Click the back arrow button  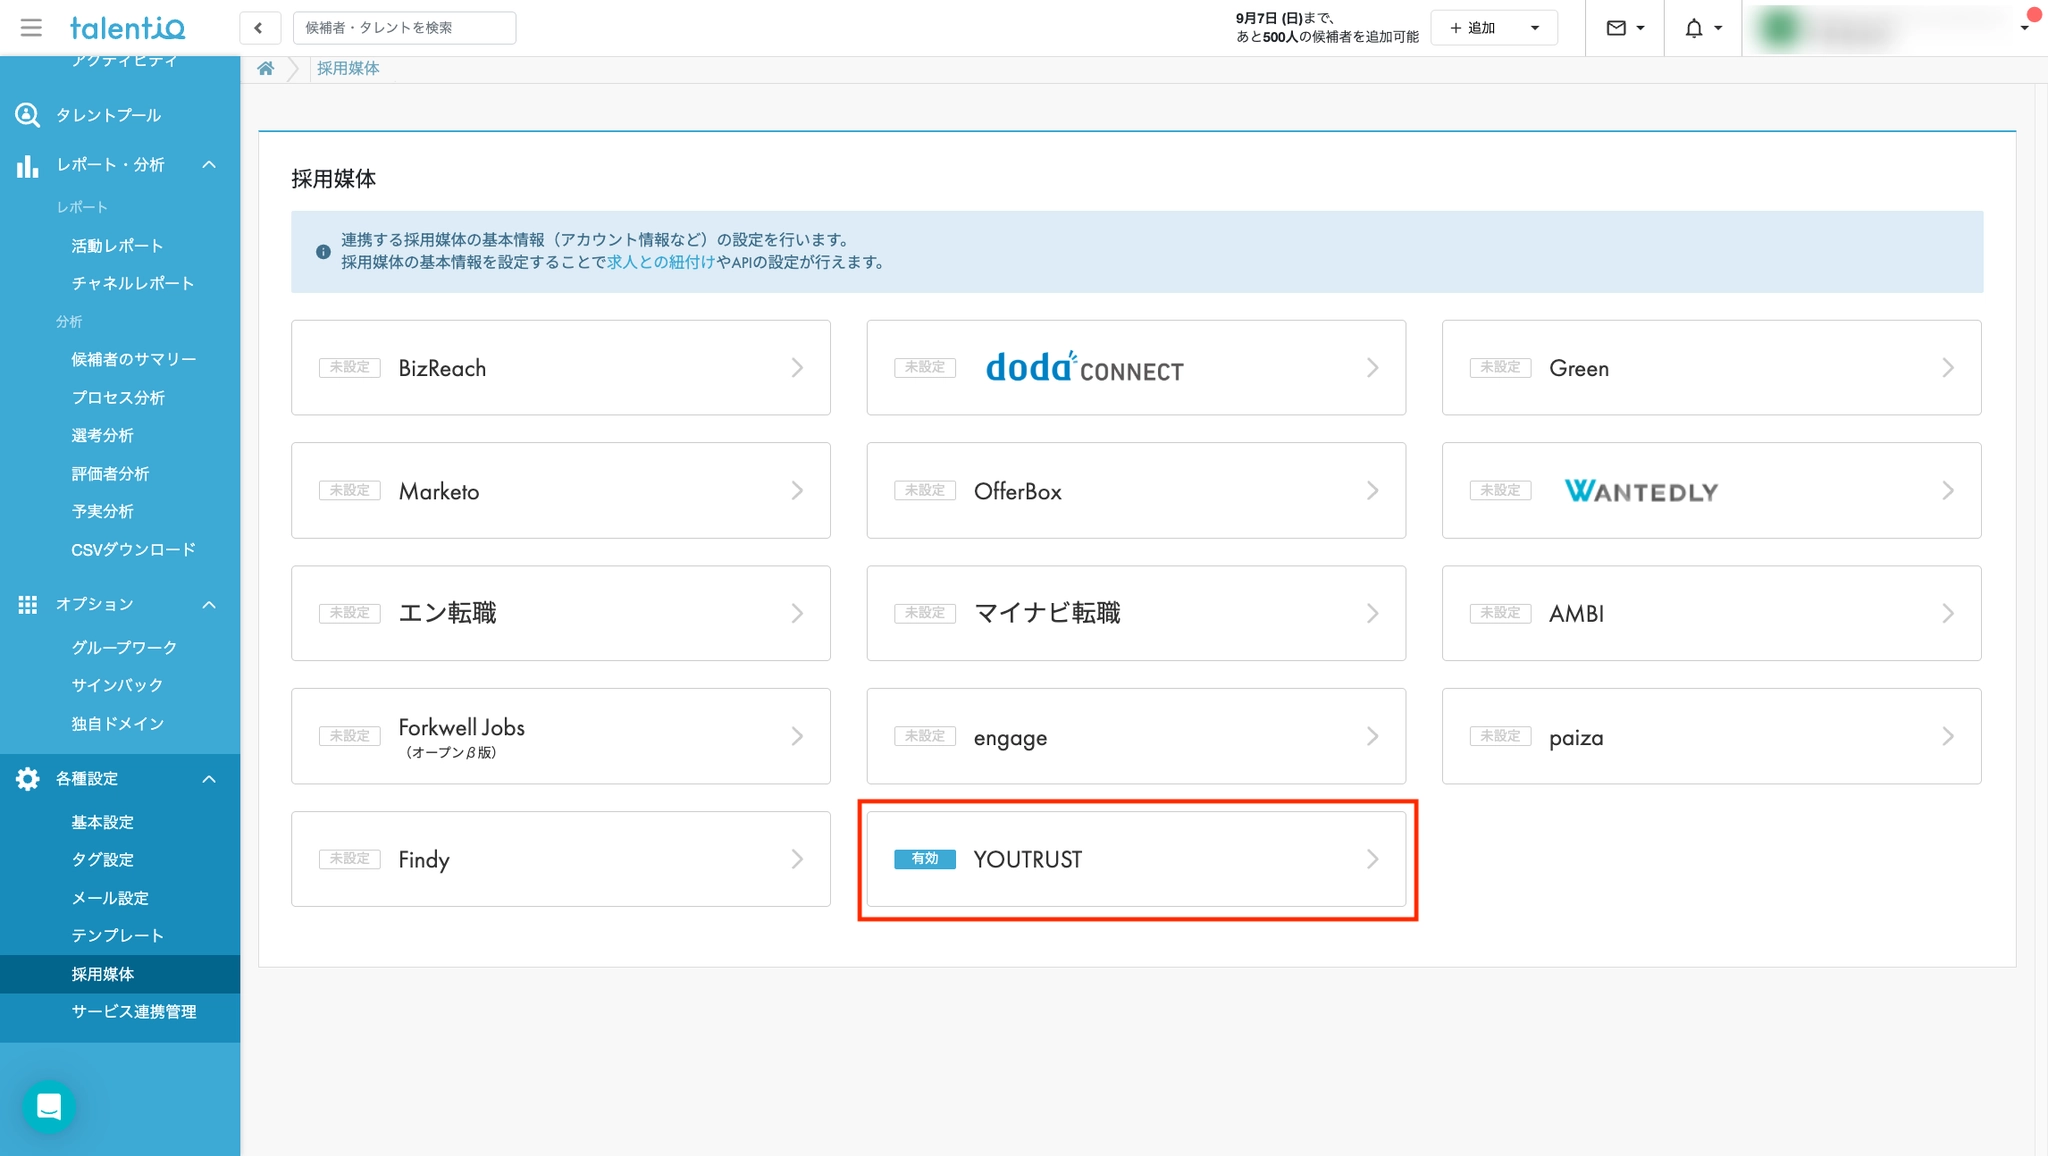259,28
